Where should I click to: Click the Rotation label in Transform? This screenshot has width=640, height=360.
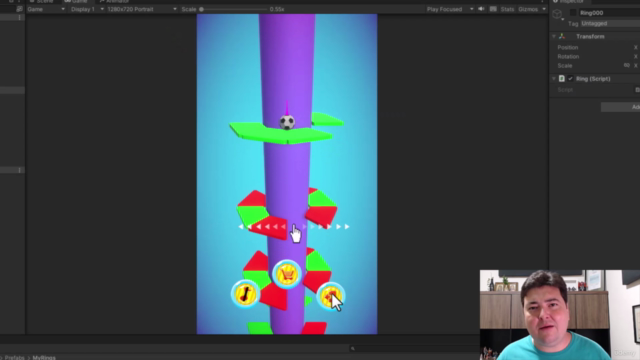(568, 56)
